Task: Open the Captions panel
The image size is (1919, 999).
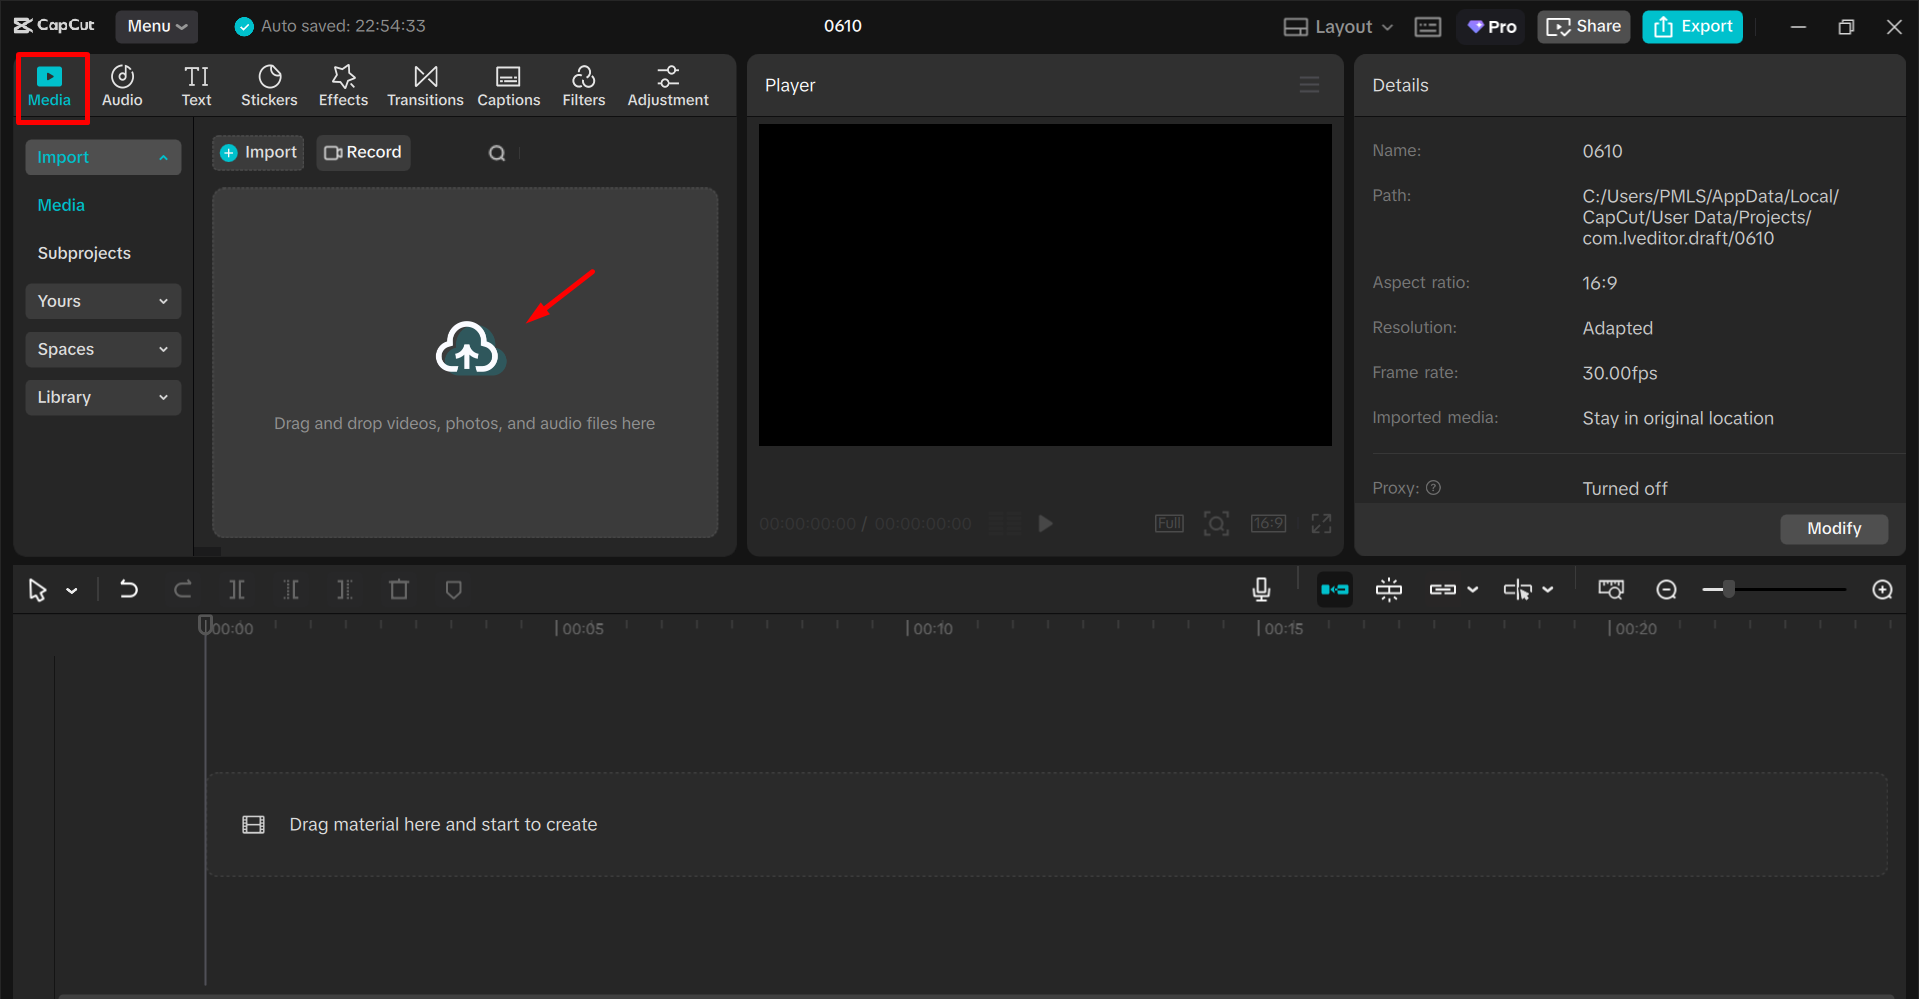Action: tap(508, 84)
